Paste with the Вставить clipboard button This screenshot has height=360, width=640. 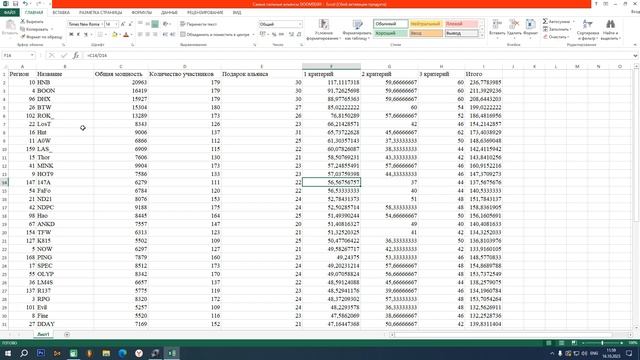9,28
